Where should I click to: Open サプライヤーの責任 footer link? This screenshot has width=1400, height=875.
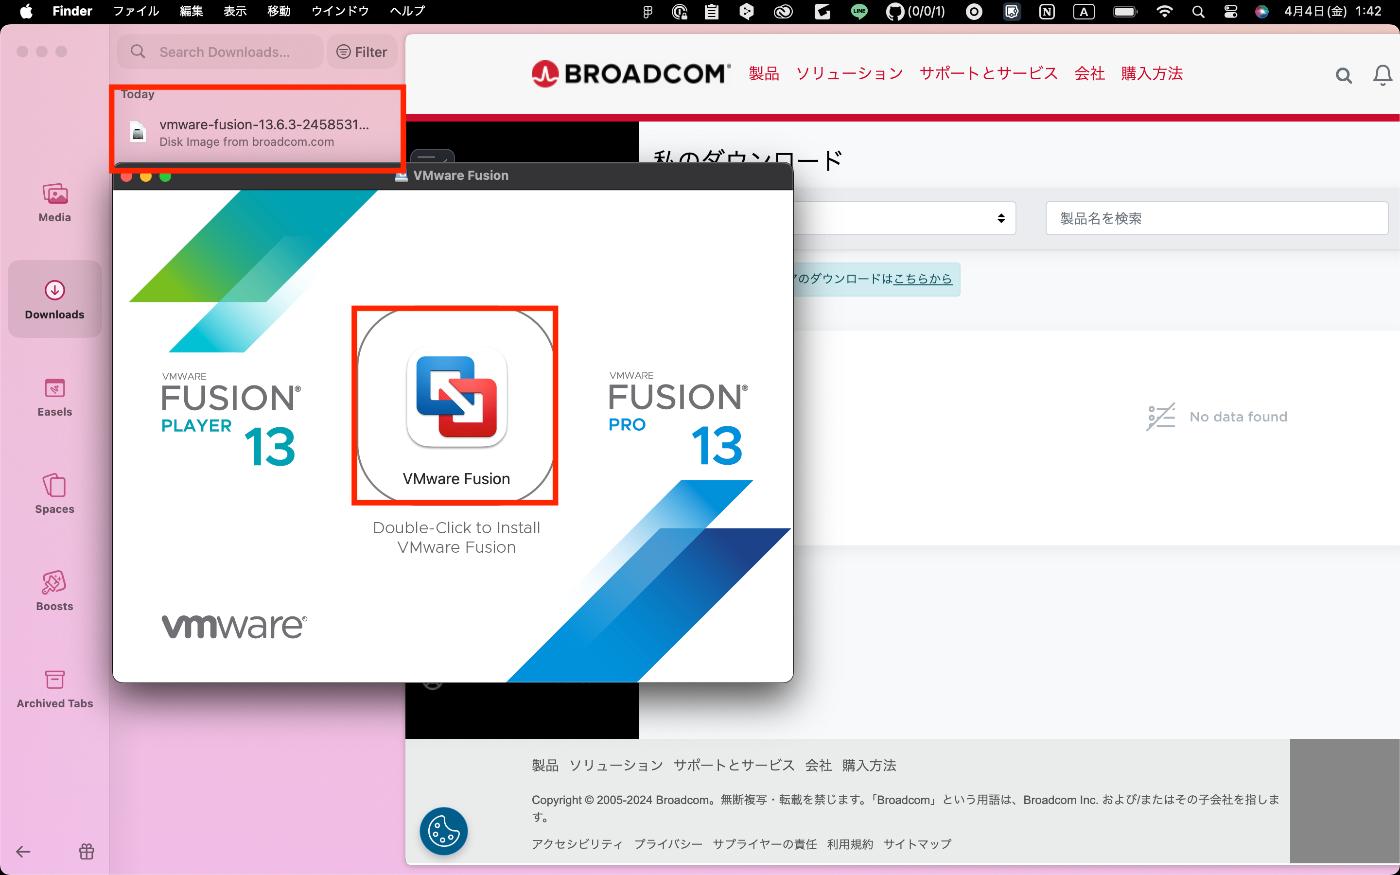click(765, 844)
